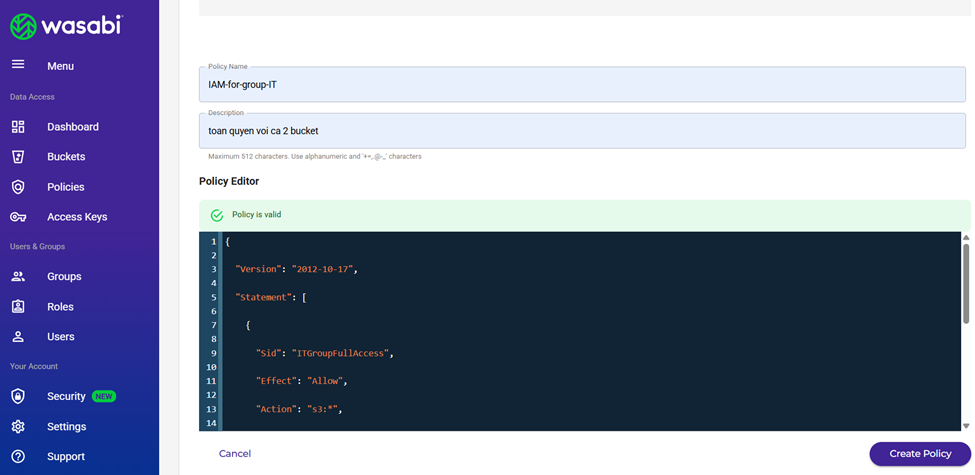
Task: Toggle the hamburger Menu icon
Action: [18, 65]
